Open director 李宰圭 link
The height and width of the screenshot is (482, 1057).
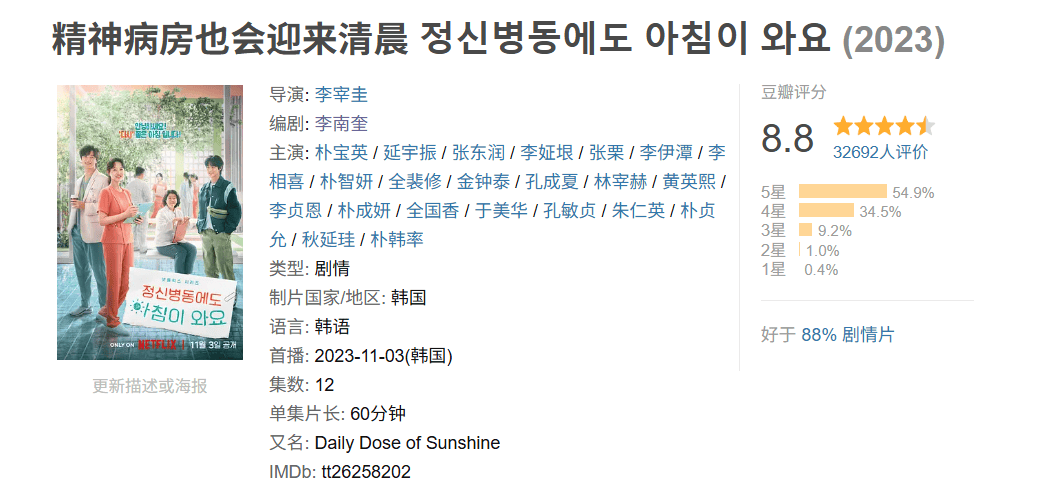click(341, 94)
